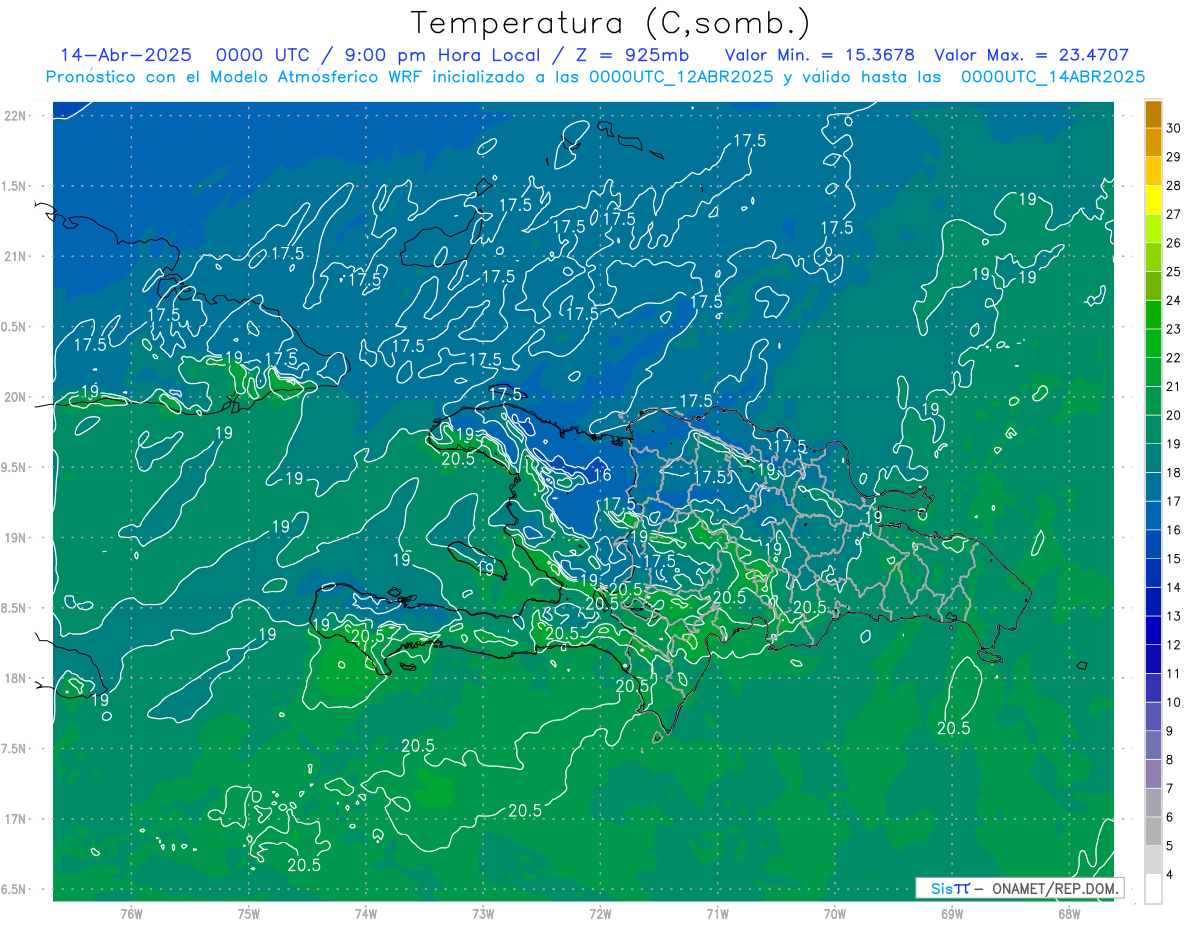Click legend value '21' on color scale

coord(1174,387)
